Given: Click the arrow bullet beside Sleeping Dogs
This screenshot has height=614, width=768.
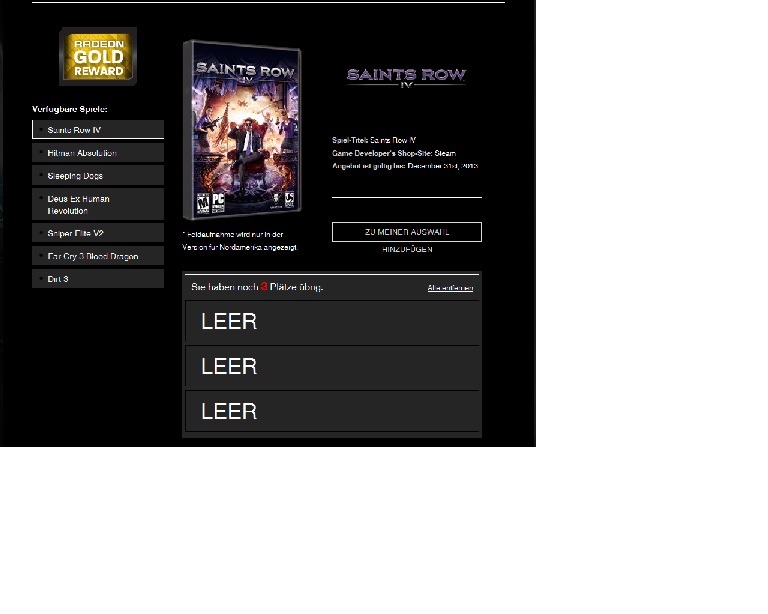Looking at the screenshot, I should coord(41,175).
